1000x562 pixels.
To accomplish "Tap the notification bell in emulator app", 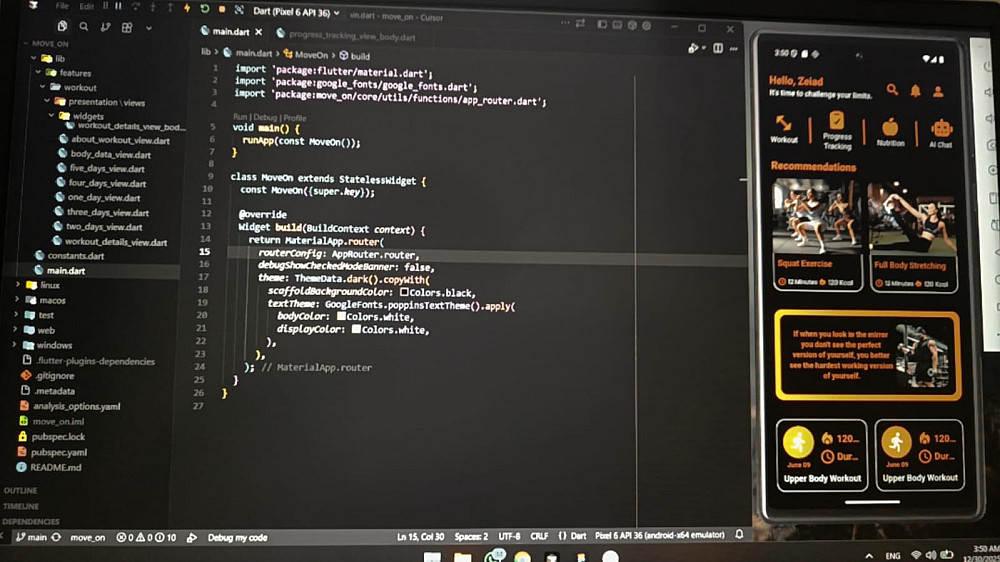I will [x=915, y=91].
